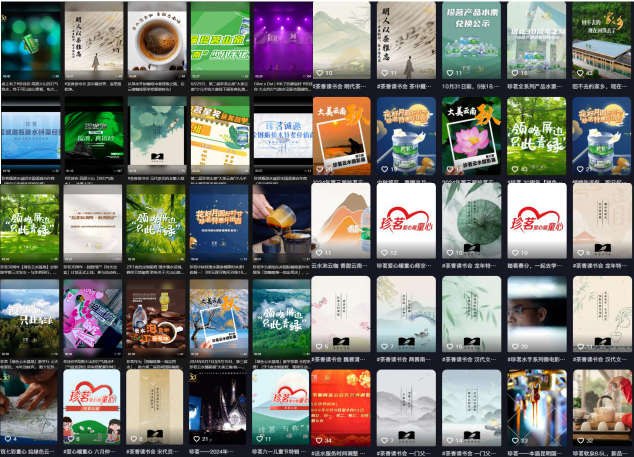Tap the heart on the 珍茗产品水票兑换公示 video

pyautogui.click(x=450, y=73)
